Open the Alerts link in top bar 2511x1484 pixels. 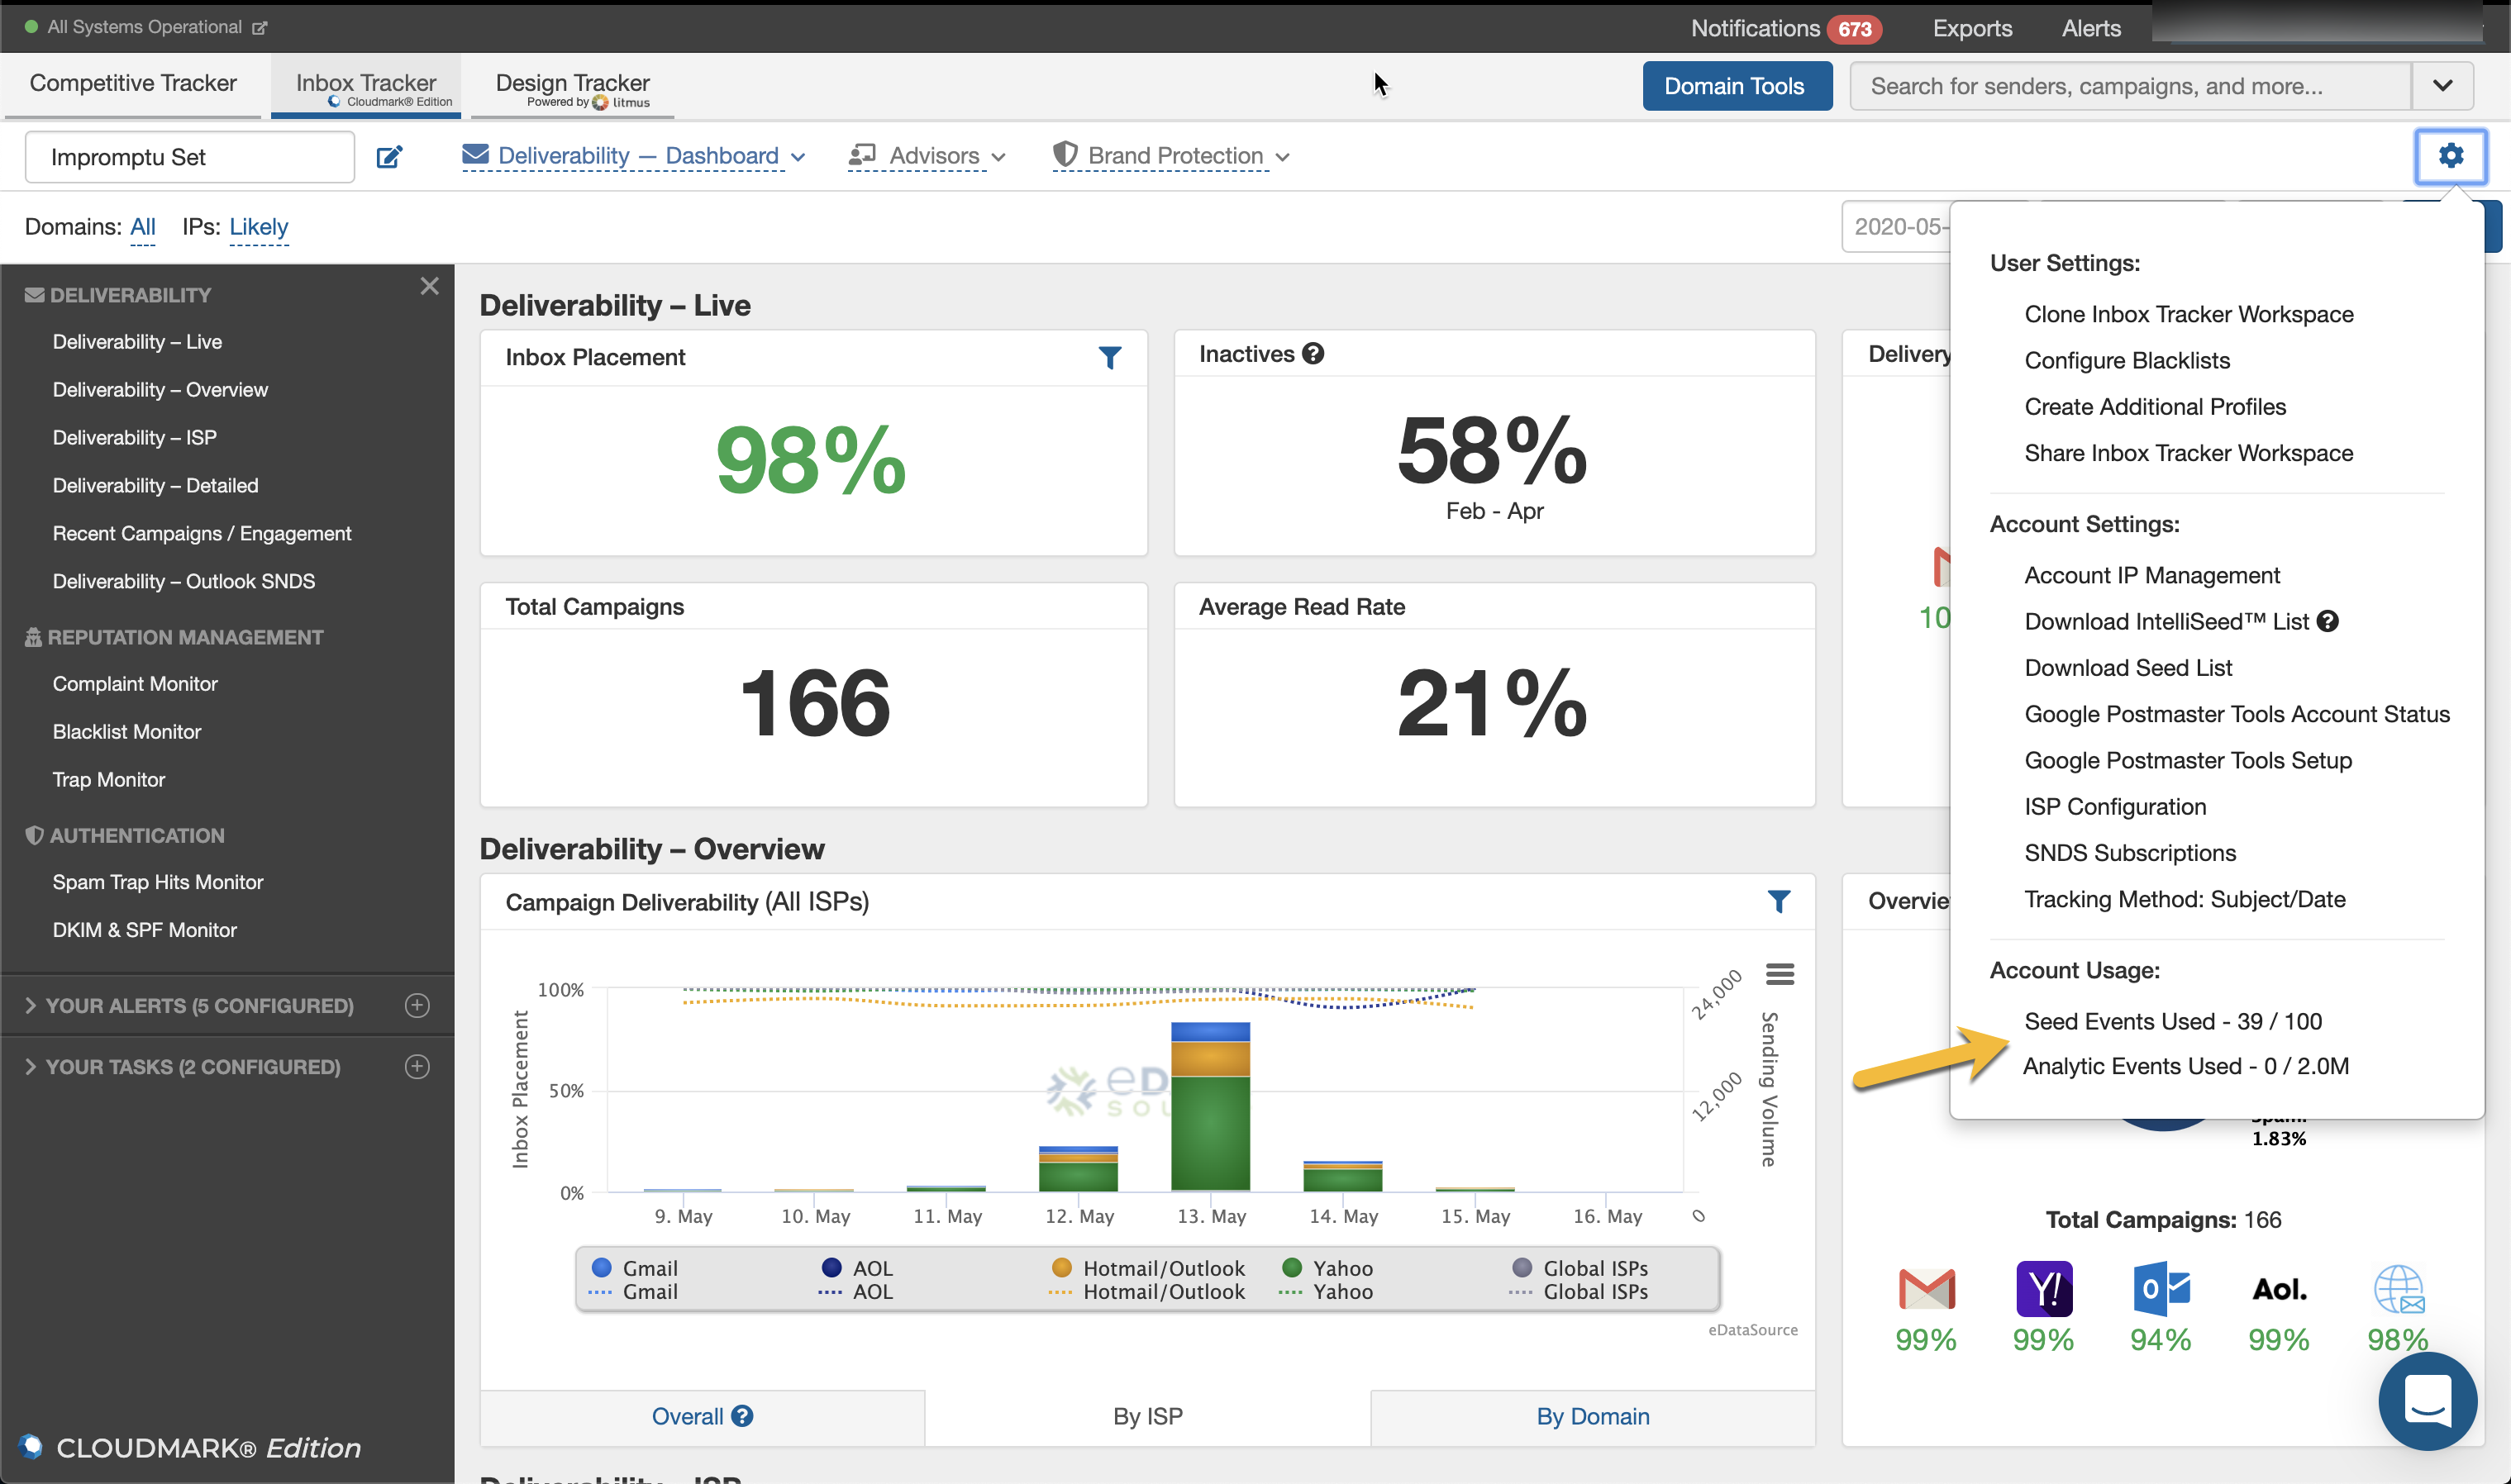[x=2091, y=28]
